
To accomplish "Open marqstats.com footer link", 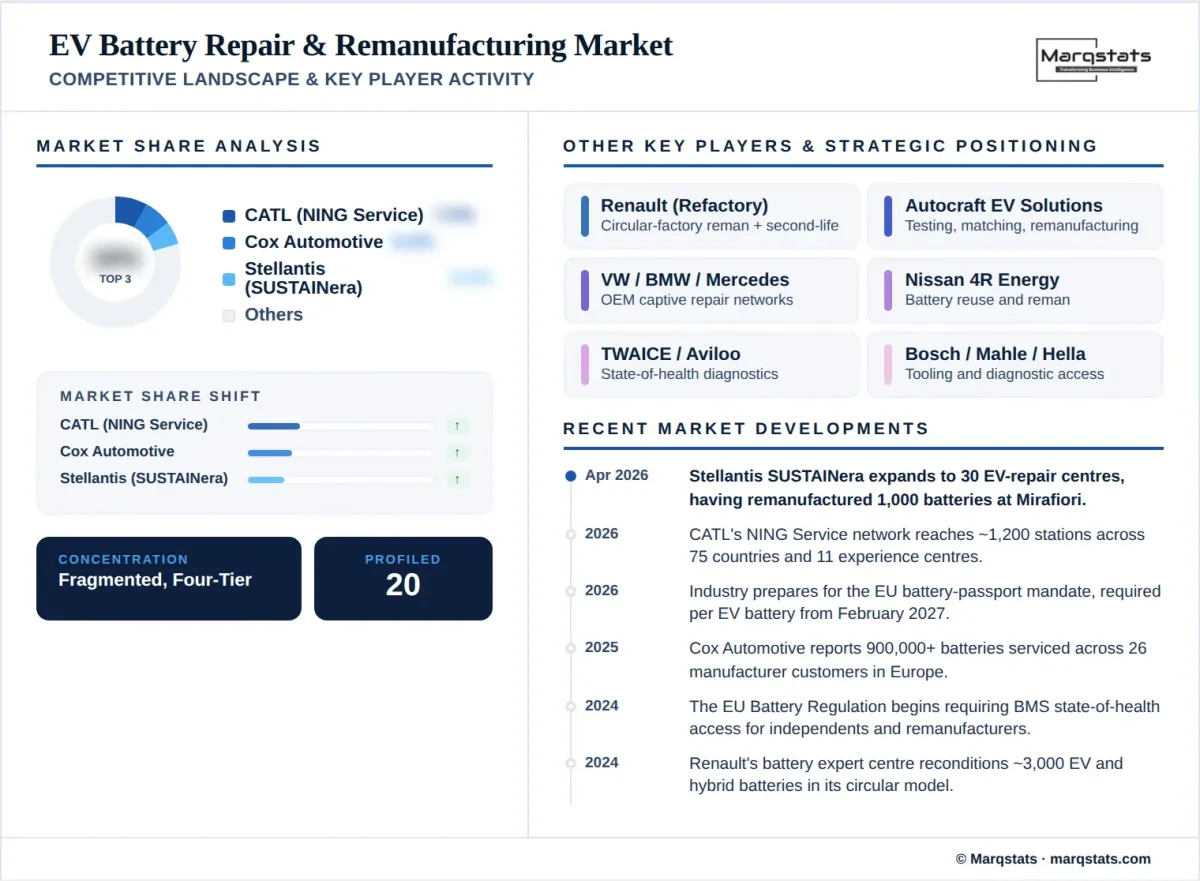I will click(x=1101, y=859).
